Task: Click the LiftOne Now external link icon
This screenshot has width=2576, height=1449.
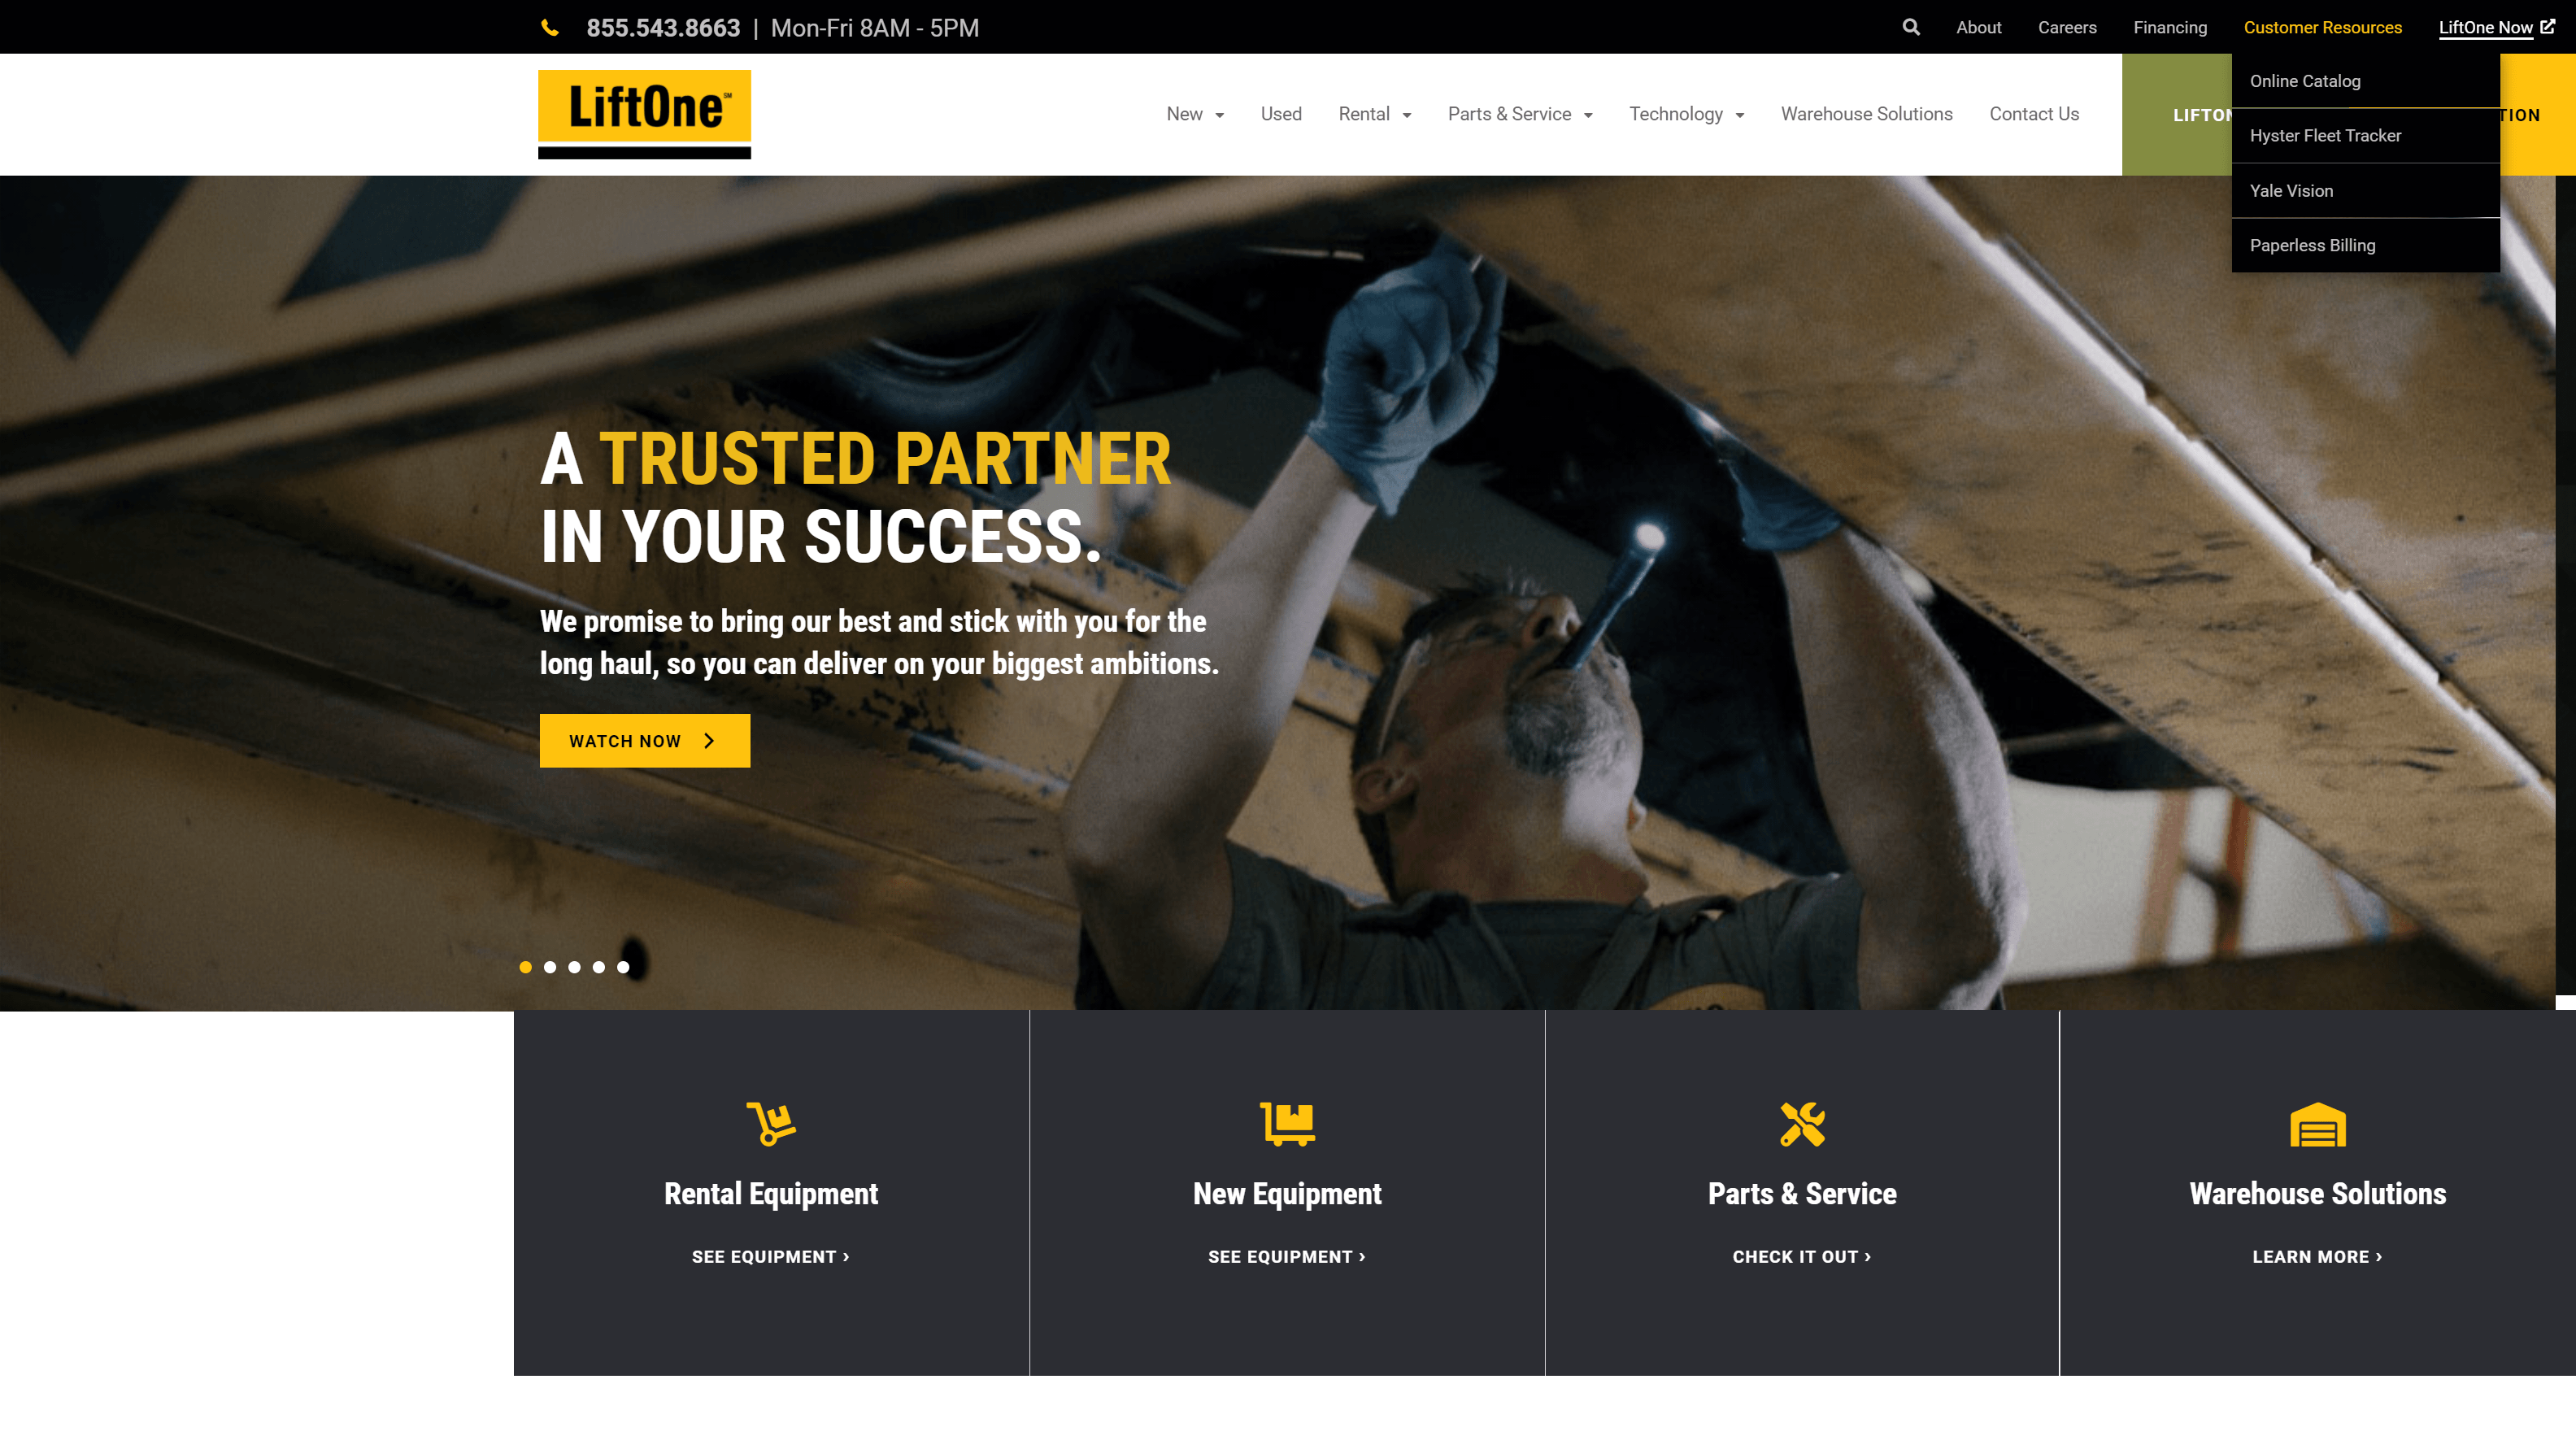Action: (x=2548, y=27)
